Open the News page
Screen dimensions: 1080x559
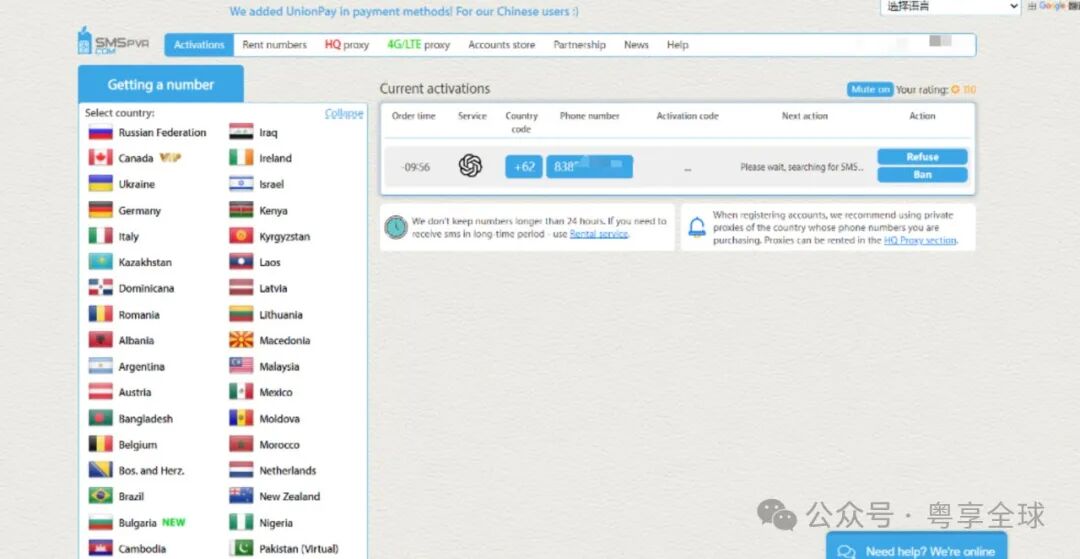tap(636, 45)
